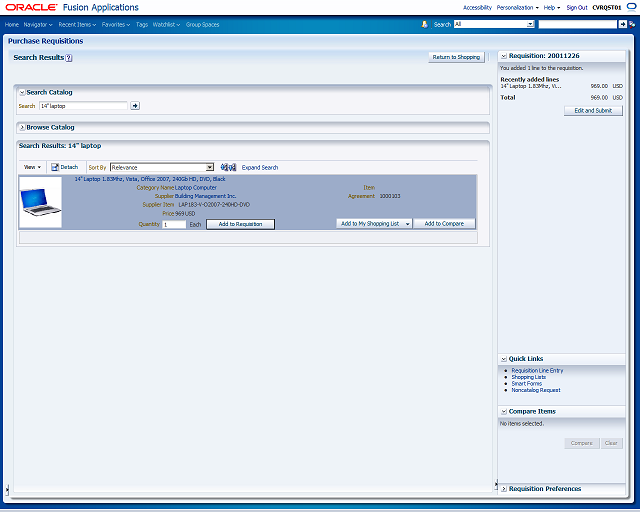Click the Search Results help question icon
The height and width of the screenshot is (512, 640).
pyautogui.click(x=69, y=58)
